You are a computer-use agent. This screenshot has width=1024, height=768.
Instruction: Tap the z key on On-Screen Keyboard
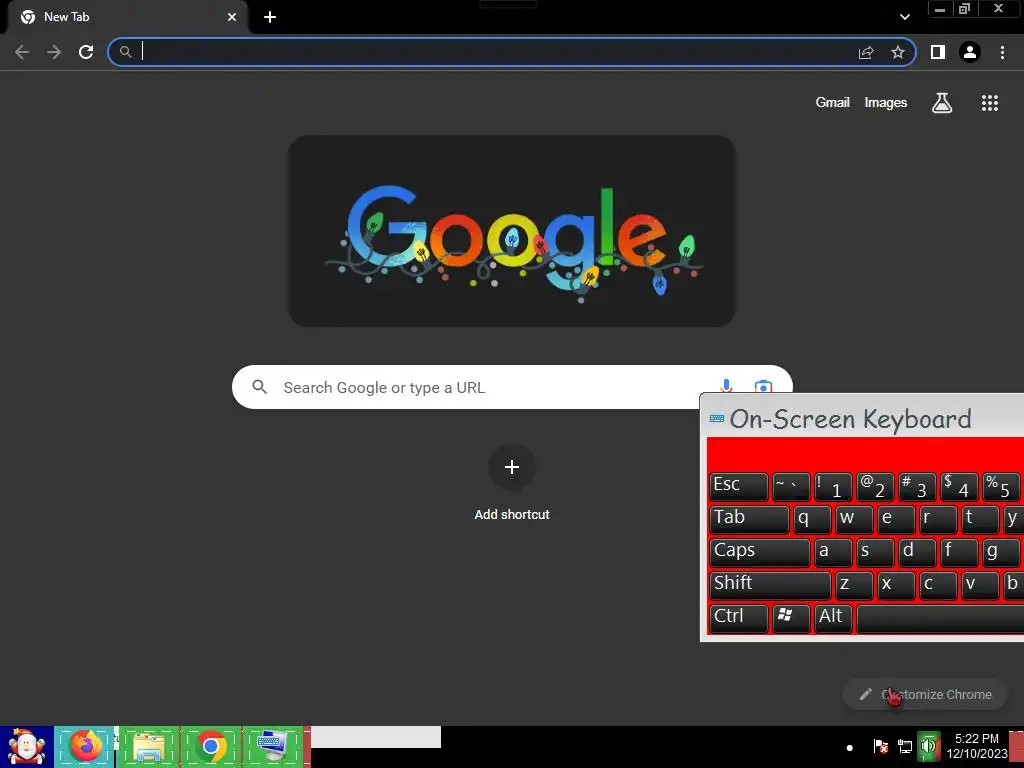[x=854, y=585]
